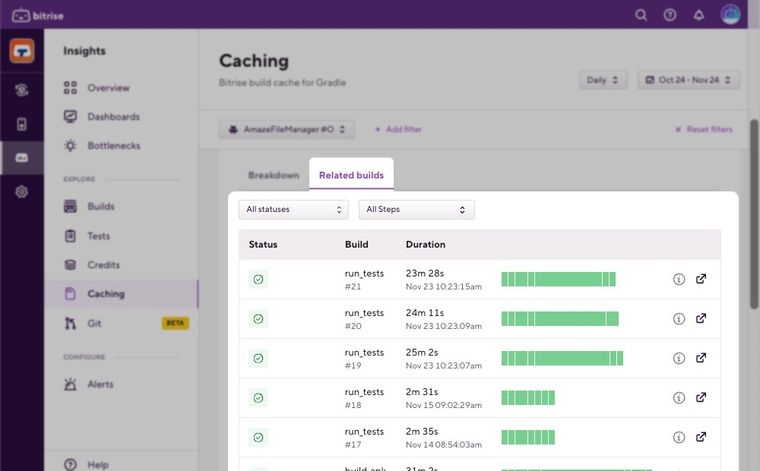The height and width of the screenshot is (471, 760).
Task: Click the Build column header
Action: 356,244
